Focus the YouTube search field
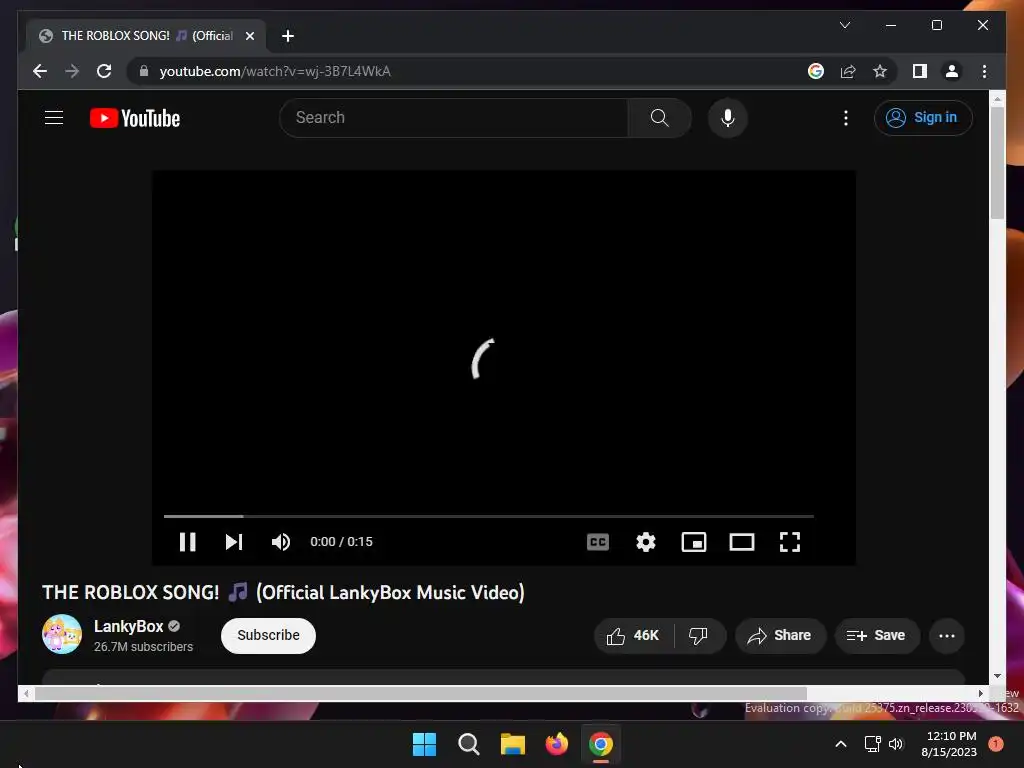 [x=454, y=118]
